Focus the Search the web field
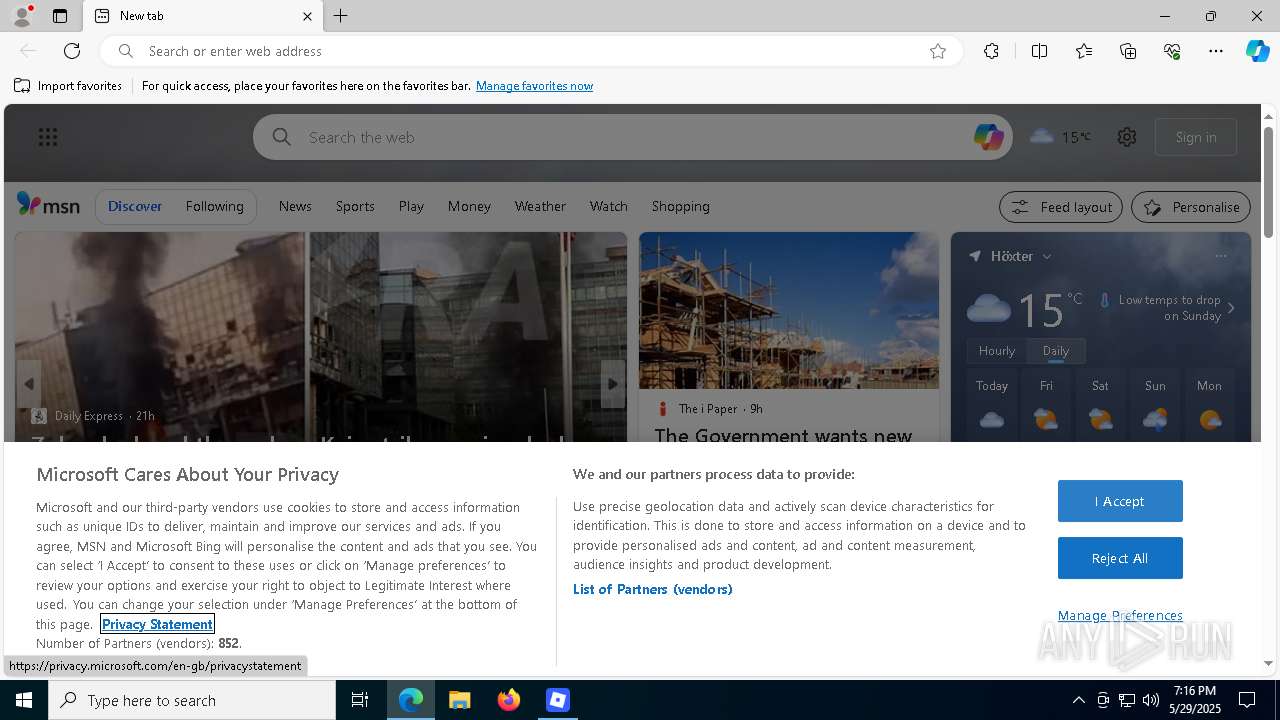Viewport: 1280px width, 720px height. tap(632, 137)
